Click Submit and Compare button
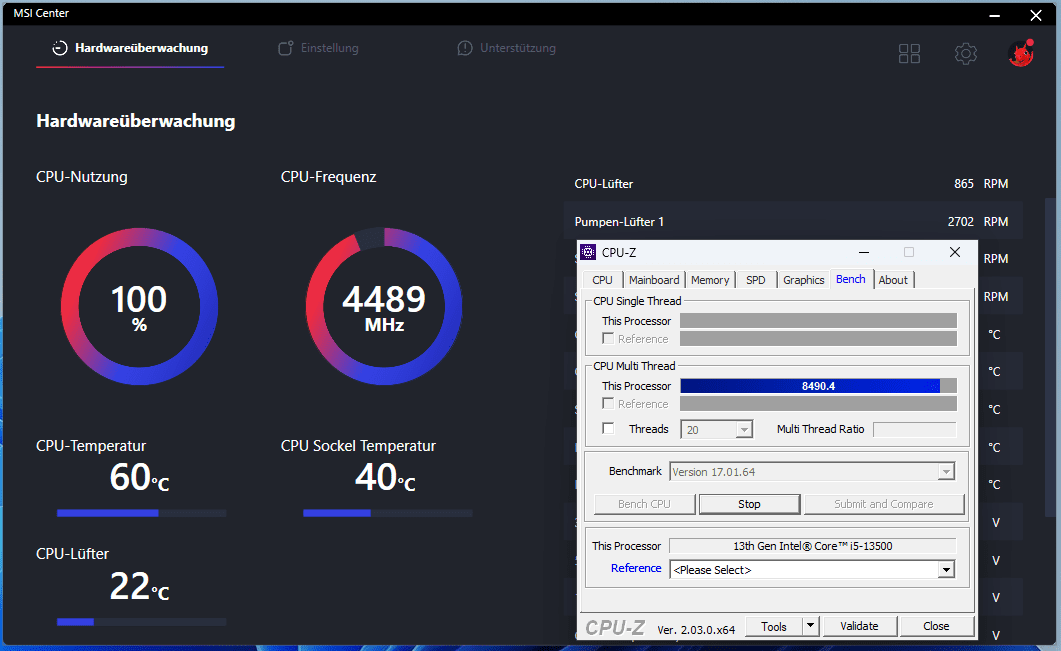This screenshot has height=651, width=1061. pos(883,504)
